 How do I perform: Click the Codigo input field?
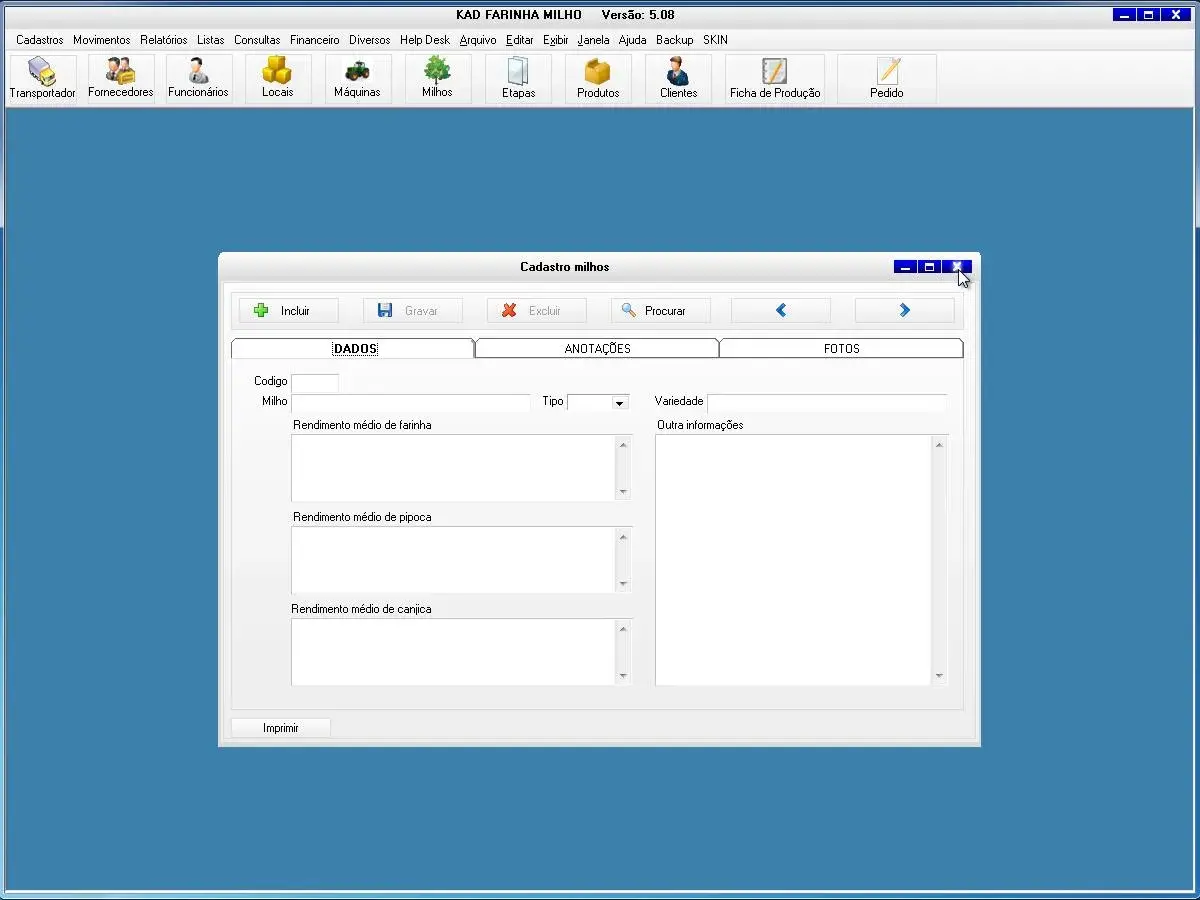point(315,382)
